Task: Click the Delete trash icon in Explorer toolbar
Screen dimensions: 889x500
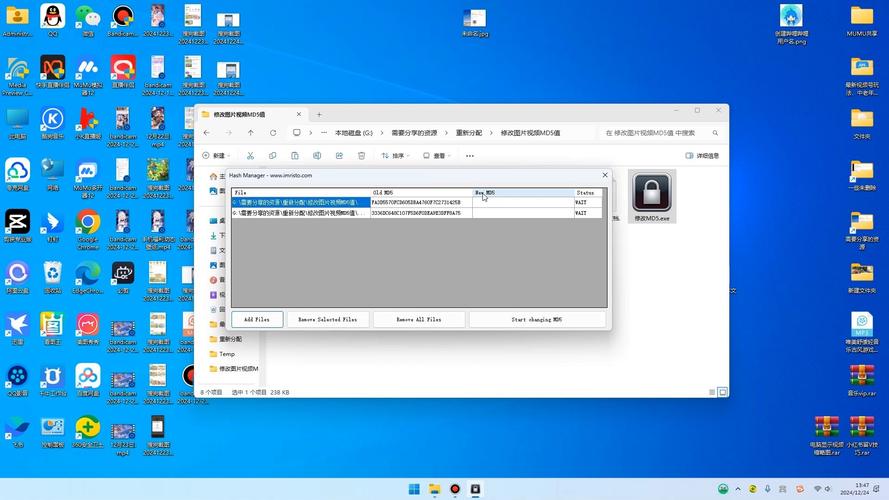Action: coord(361,156)
